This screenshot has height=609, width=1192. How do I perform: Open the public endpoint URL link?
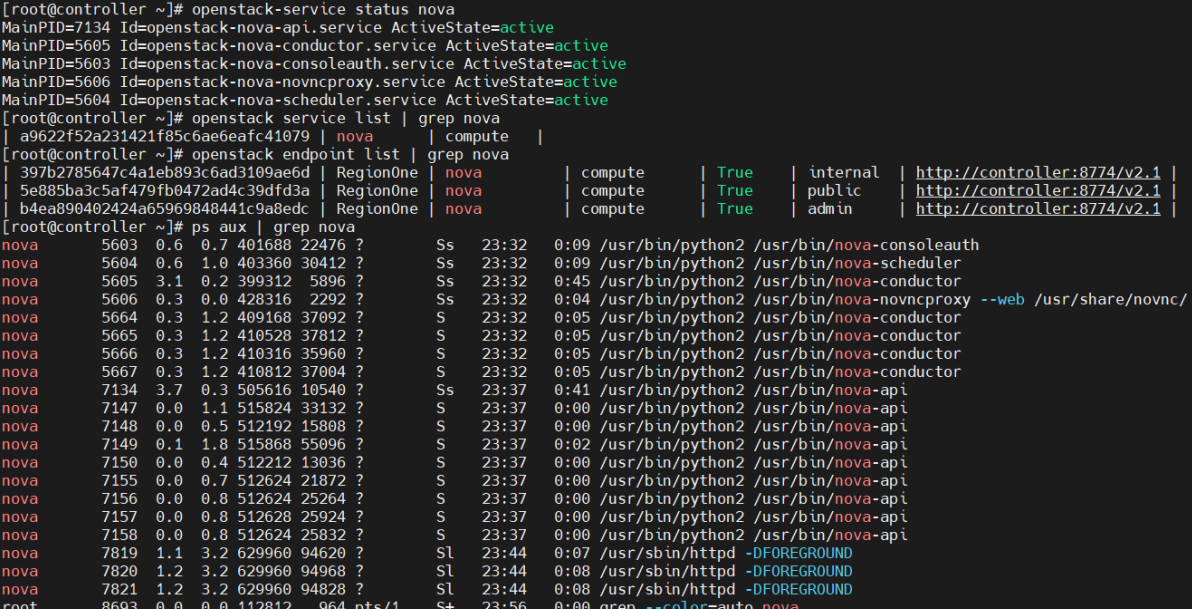click(x=1038, y=191)
